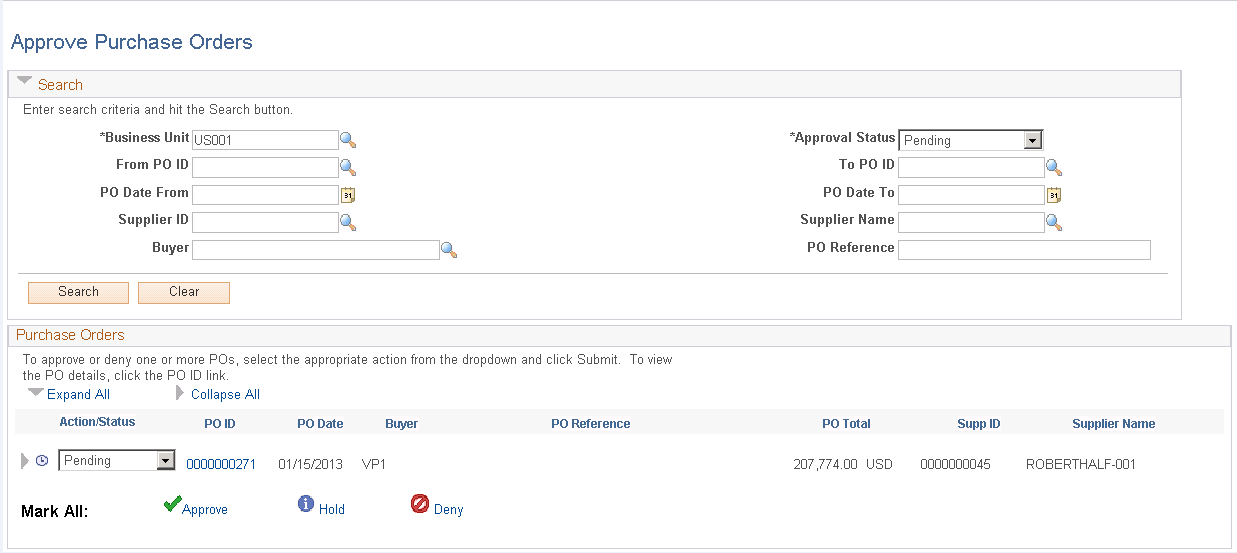
Task: Focus the To PO ID field
Action: pos(971,167)
